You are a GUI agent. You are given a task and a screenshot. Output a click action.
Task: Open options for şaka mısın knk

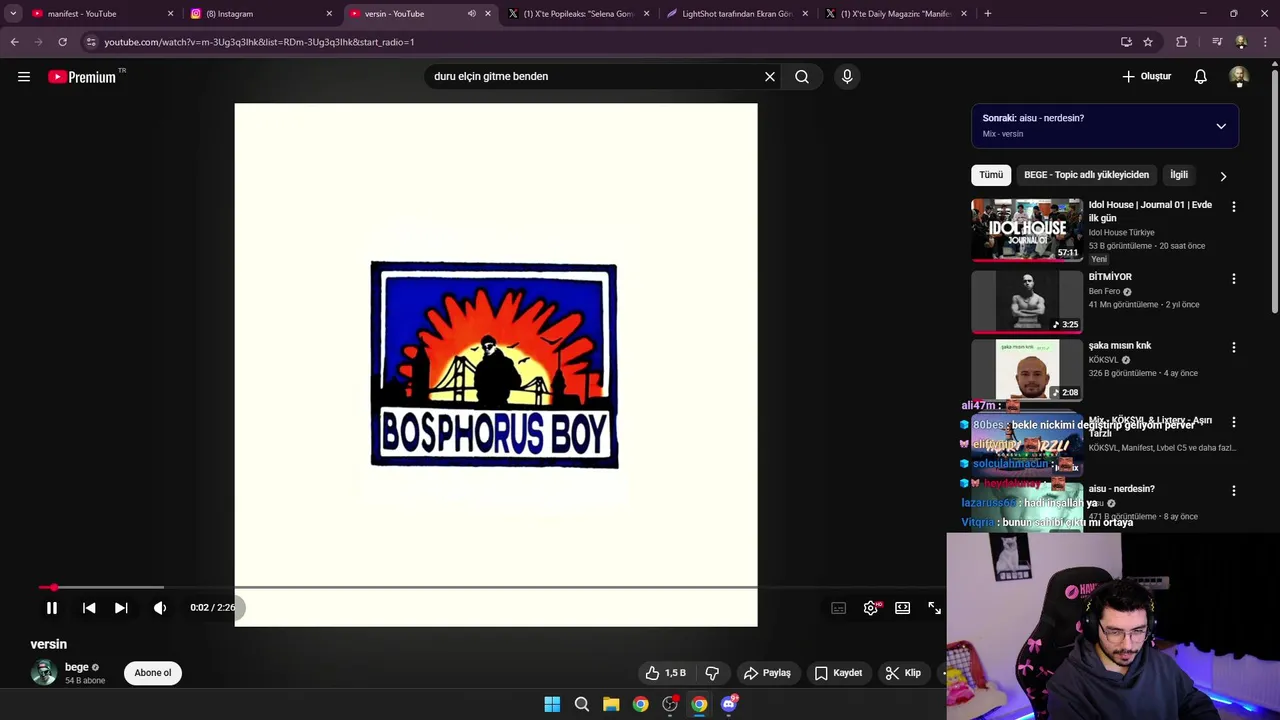1233,348
